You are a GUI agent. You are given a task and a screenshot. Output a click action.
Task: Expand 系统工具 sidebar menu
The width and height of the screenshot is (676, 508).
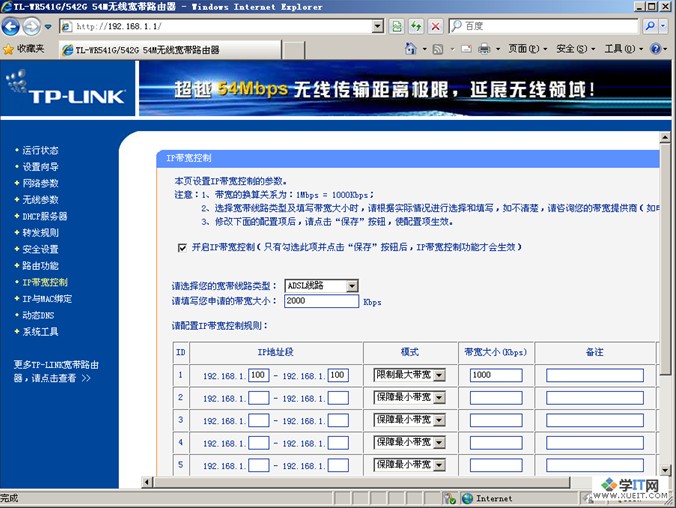pyautogui.click(x=40, y=332)
